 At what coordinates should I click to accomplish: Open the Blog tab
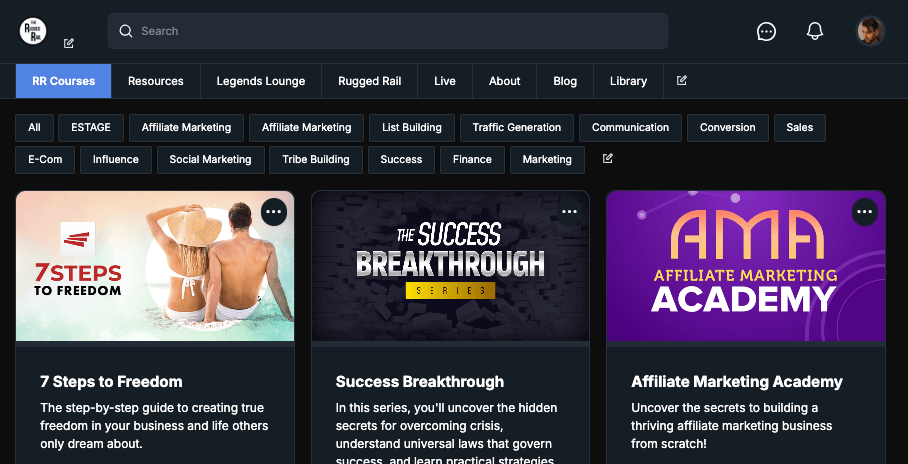point(565,81)
